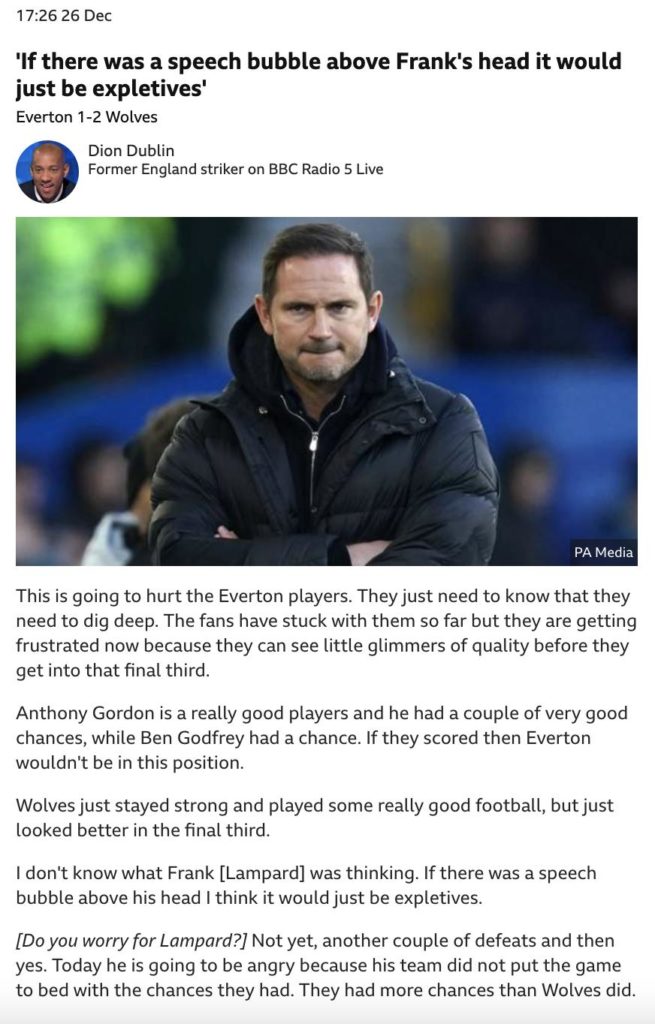Click 'Former England striker on BBC Radio 5 Live'

coord(236,169)
